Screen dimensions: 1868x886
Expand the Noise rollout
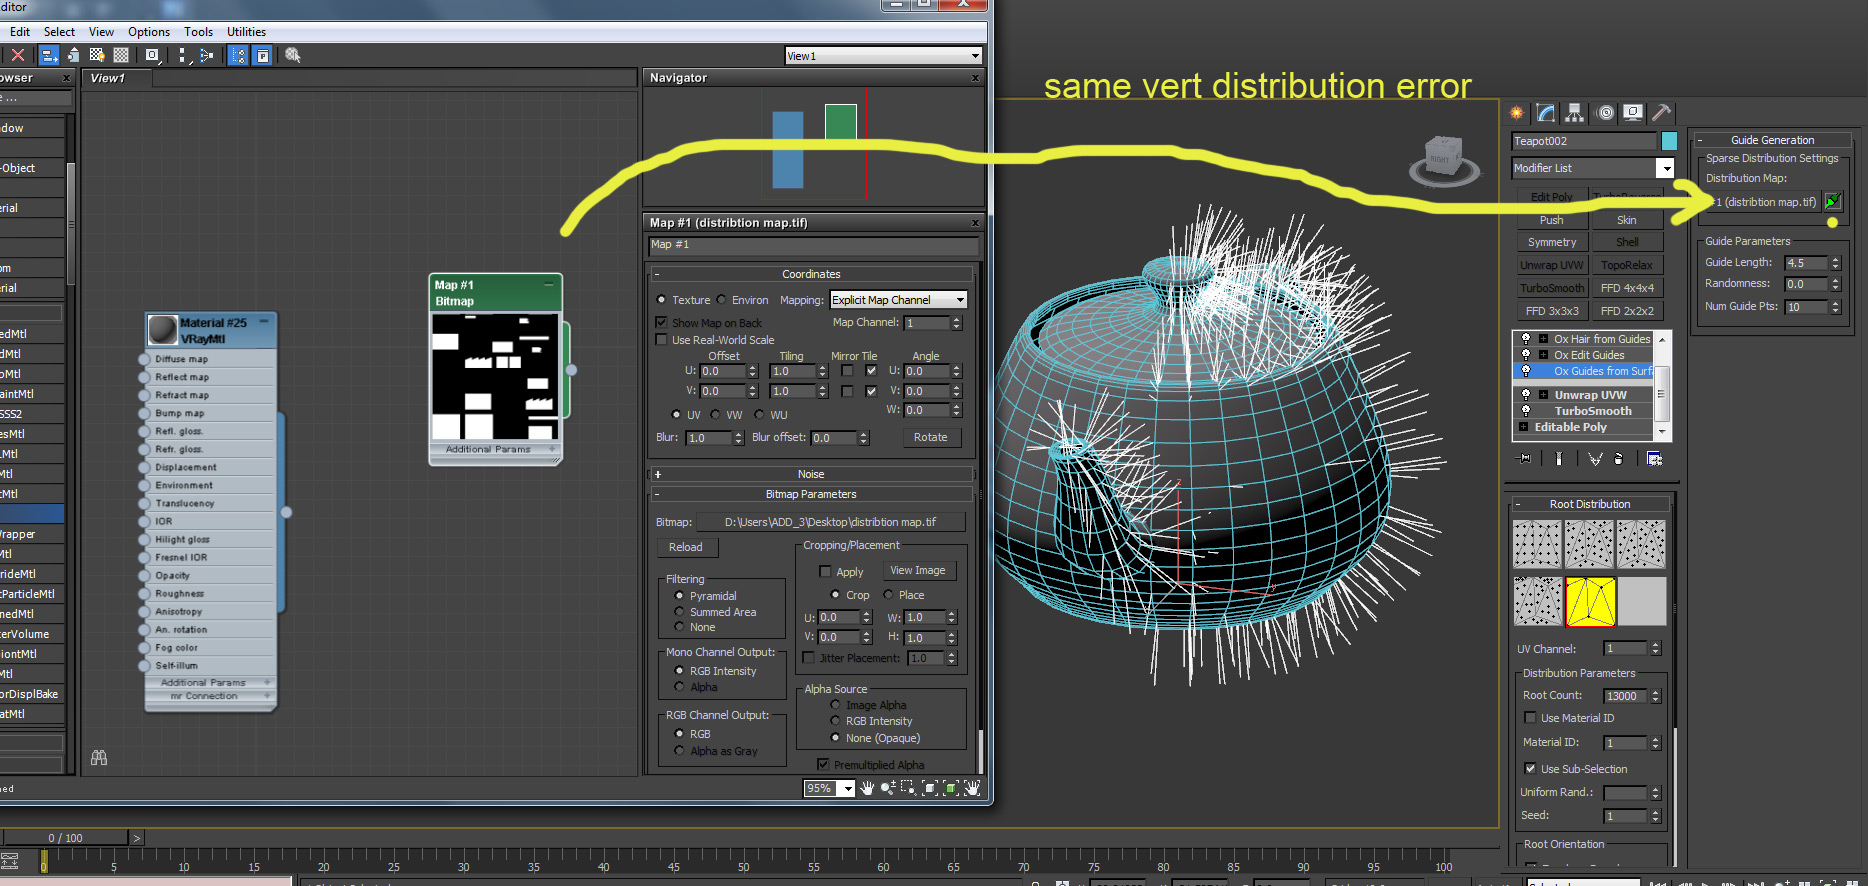pyautogui.click(x=810, y=474)
